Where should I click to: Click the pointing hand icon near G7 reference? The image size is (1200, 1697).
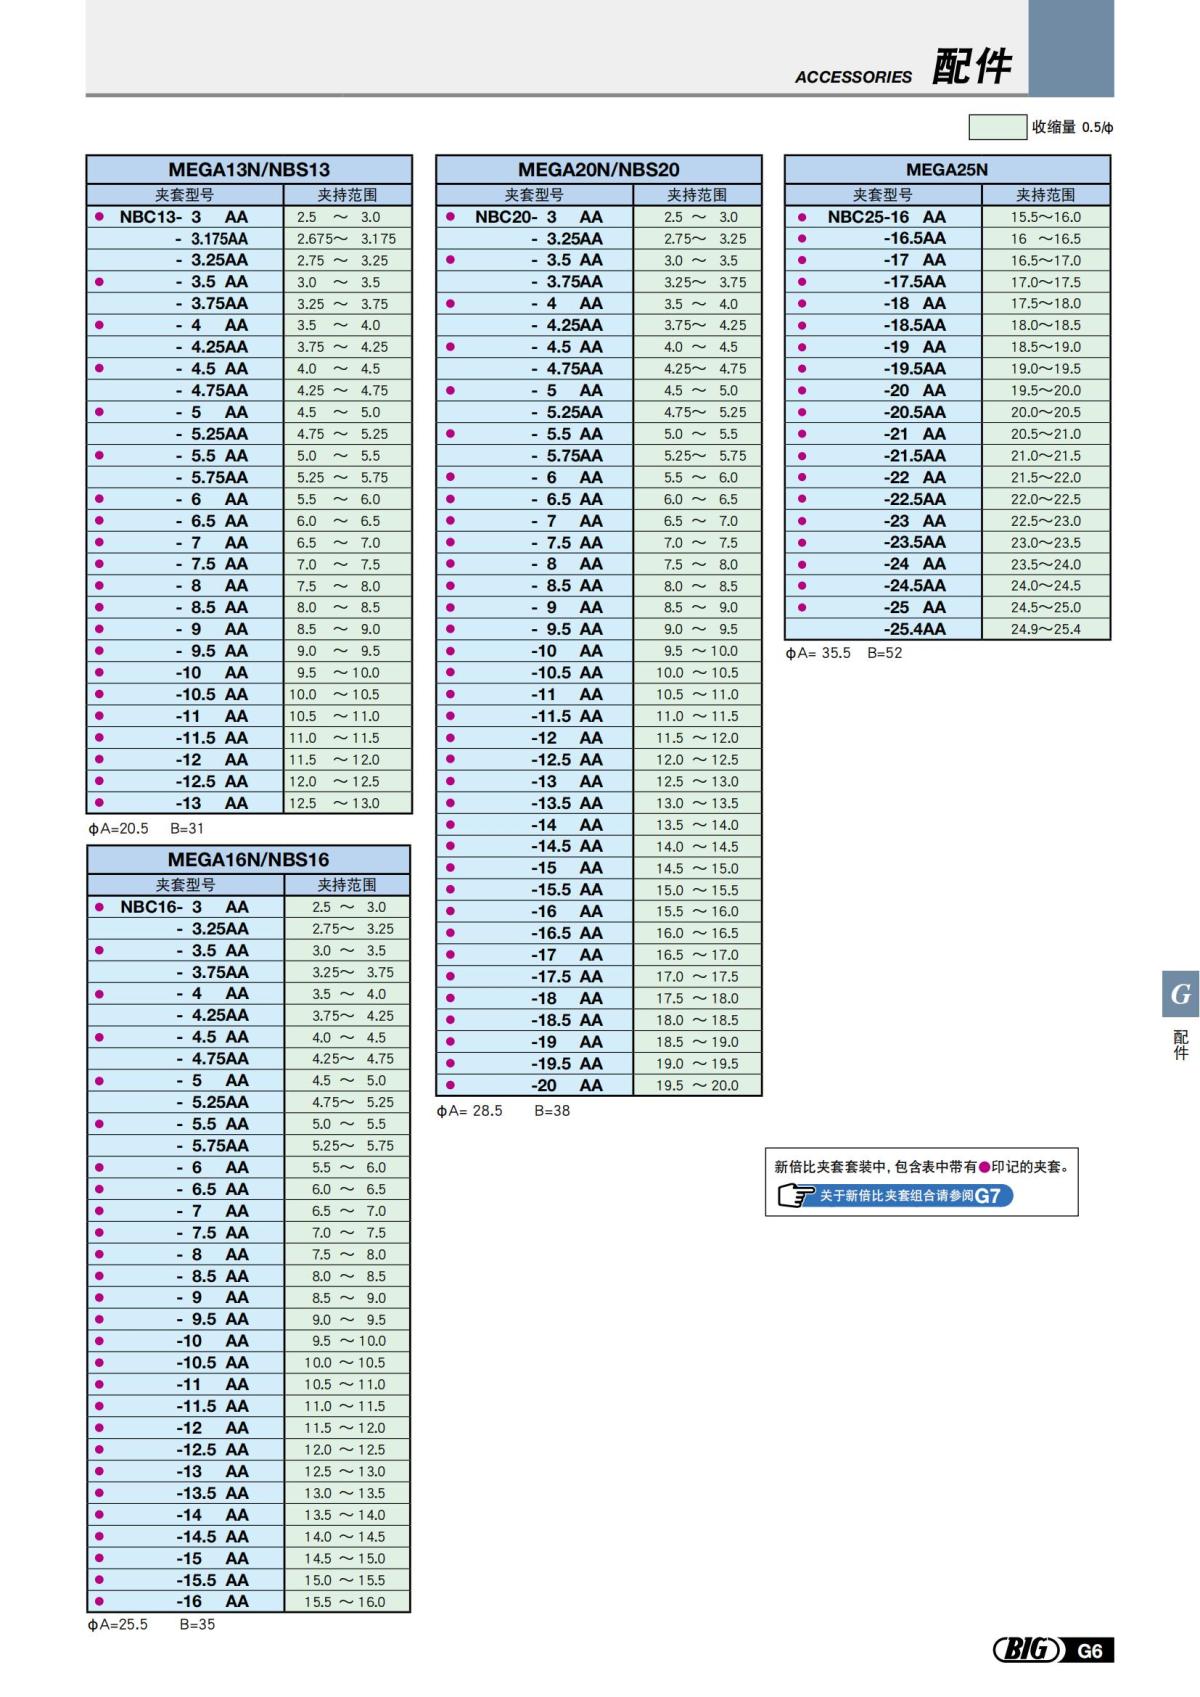click(x=796, y=1195)
